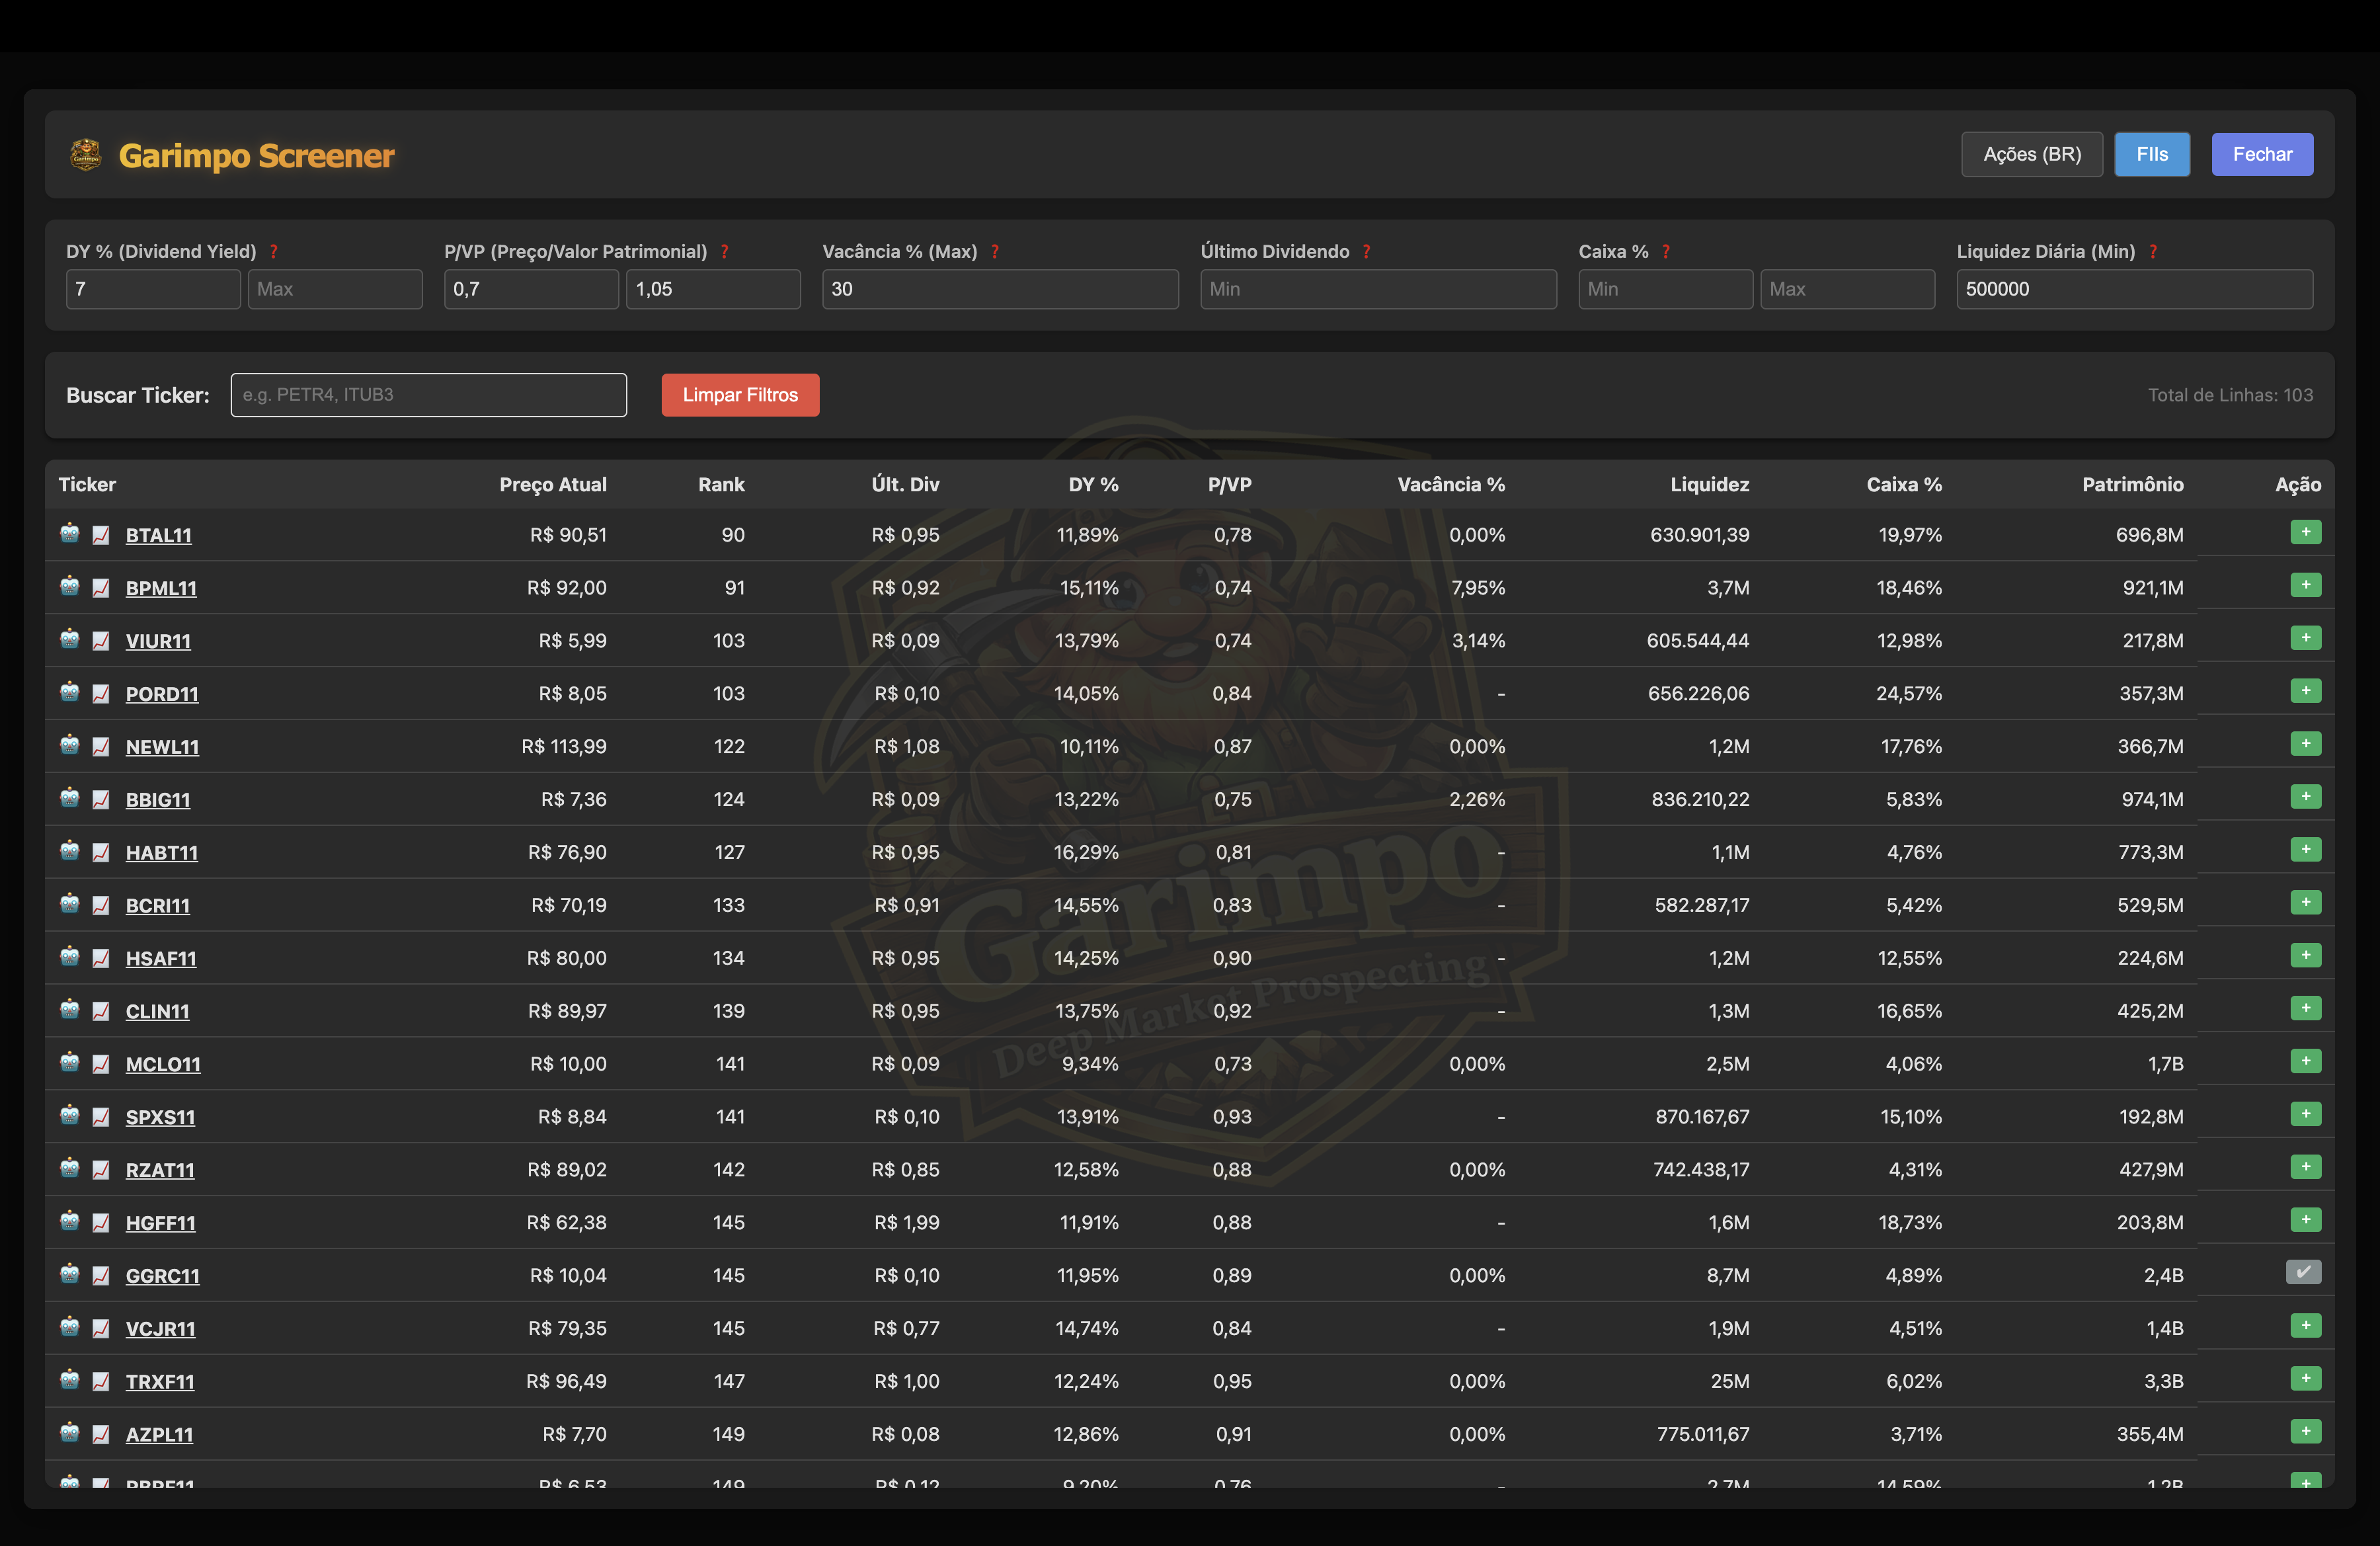The image size is (2380, 1546).
Task: Click the DY % help question mark
Action: point(273,252)
